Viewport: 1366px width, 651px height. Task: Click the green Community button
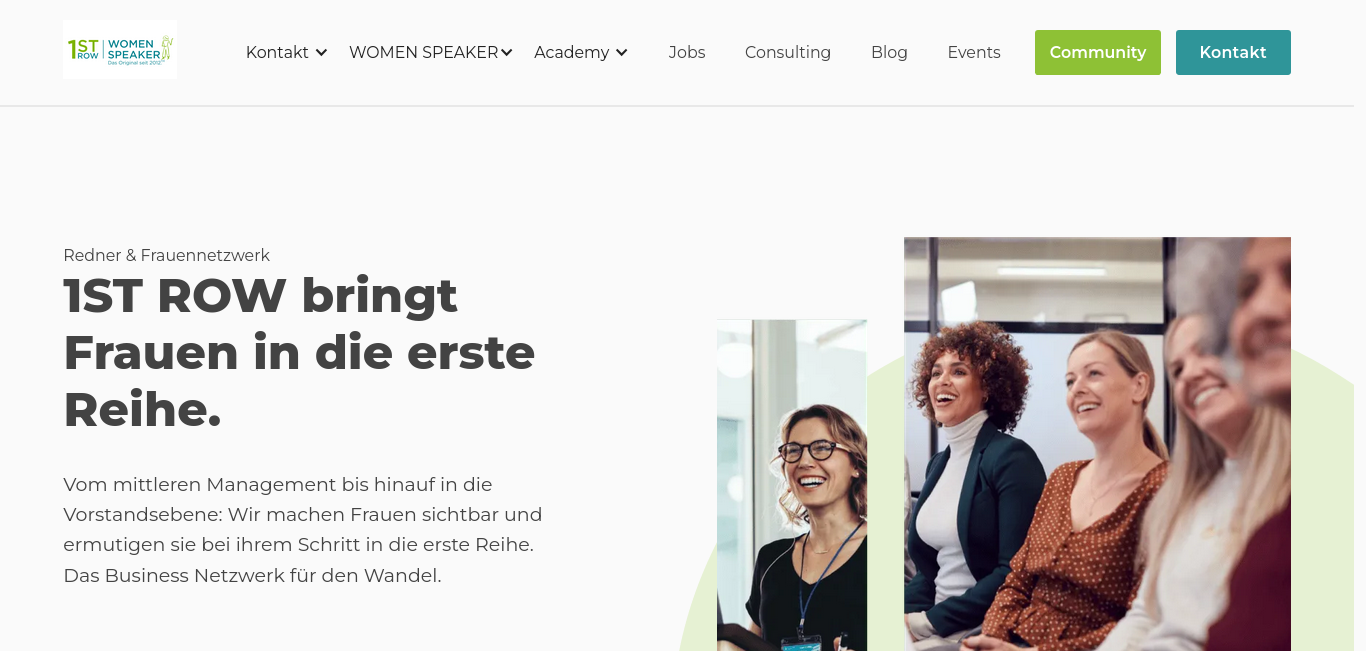coord(1098,52)
